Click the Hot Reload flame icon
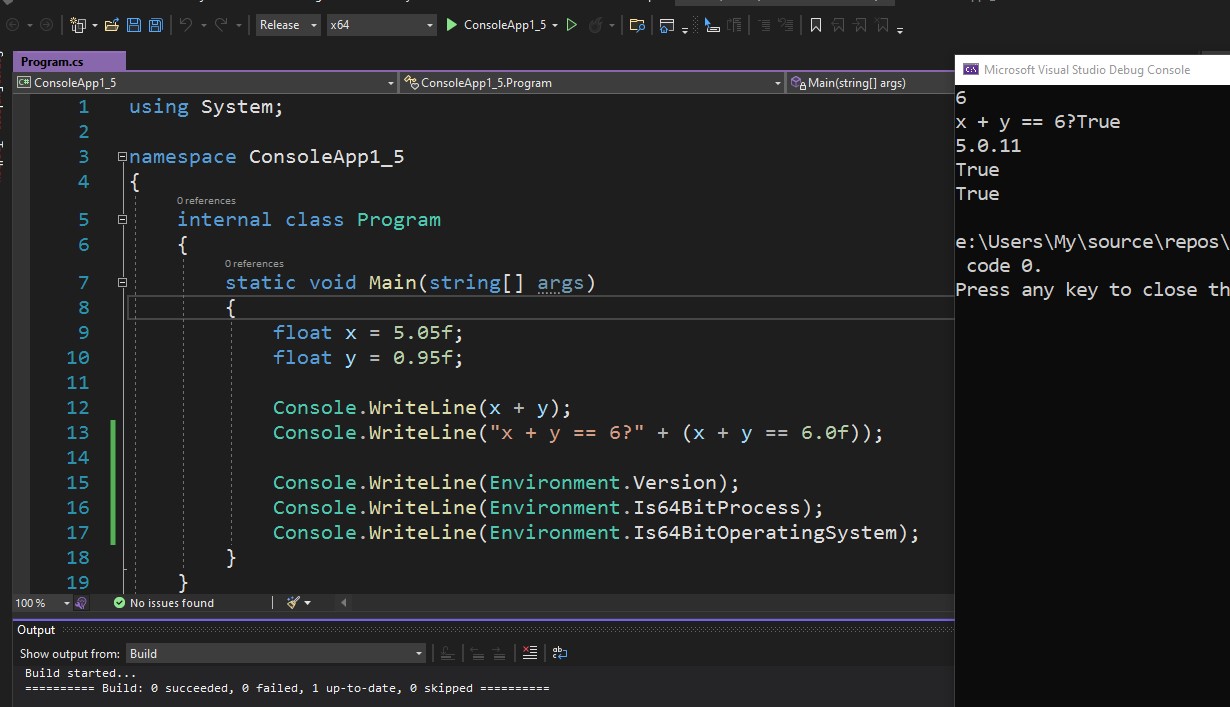Image resolution: width=1230 pixels, height=707 pixels. [597, 25]
